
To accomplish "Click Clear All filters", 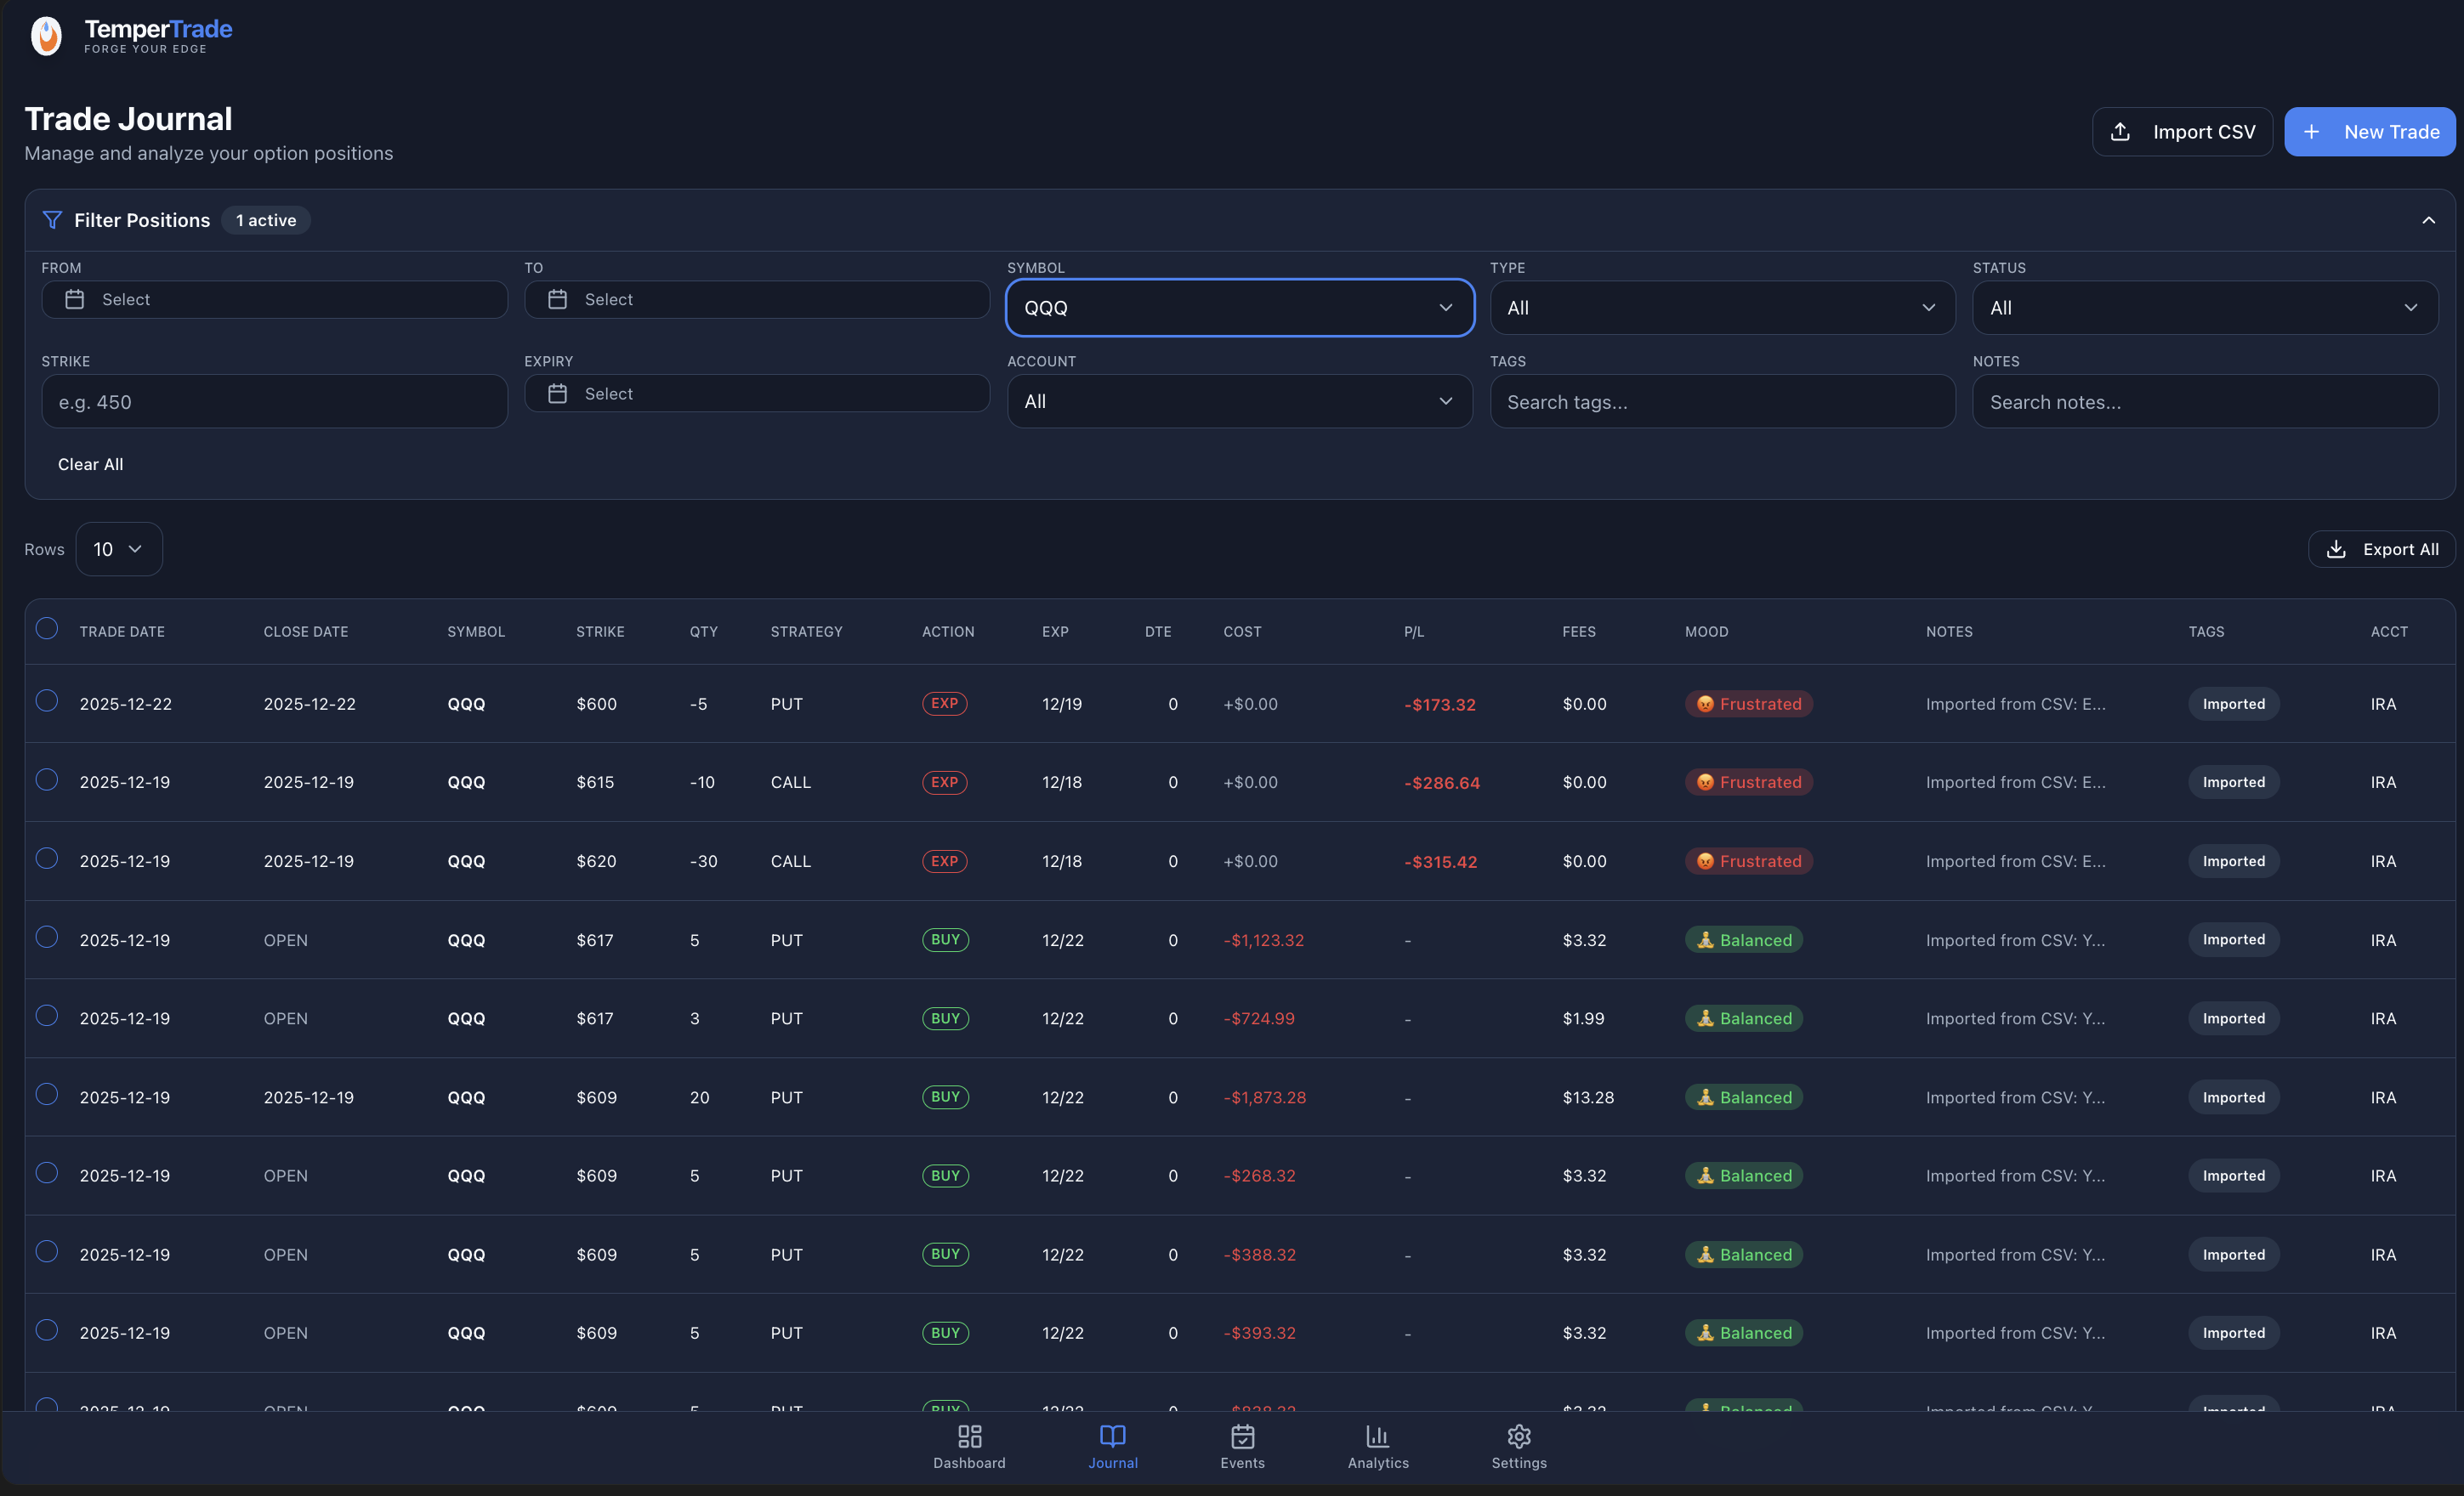I will (x=90, y=464).
